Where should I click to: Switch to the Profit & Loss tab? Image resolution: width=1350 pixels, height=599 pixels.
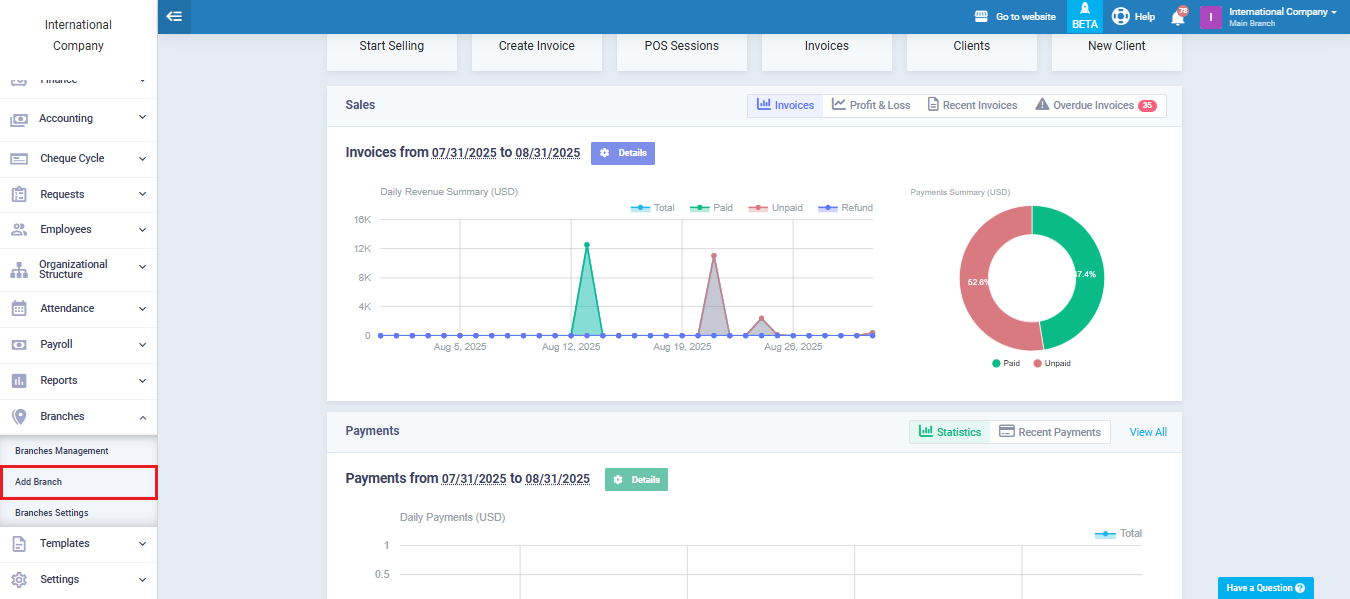[871, 105]
